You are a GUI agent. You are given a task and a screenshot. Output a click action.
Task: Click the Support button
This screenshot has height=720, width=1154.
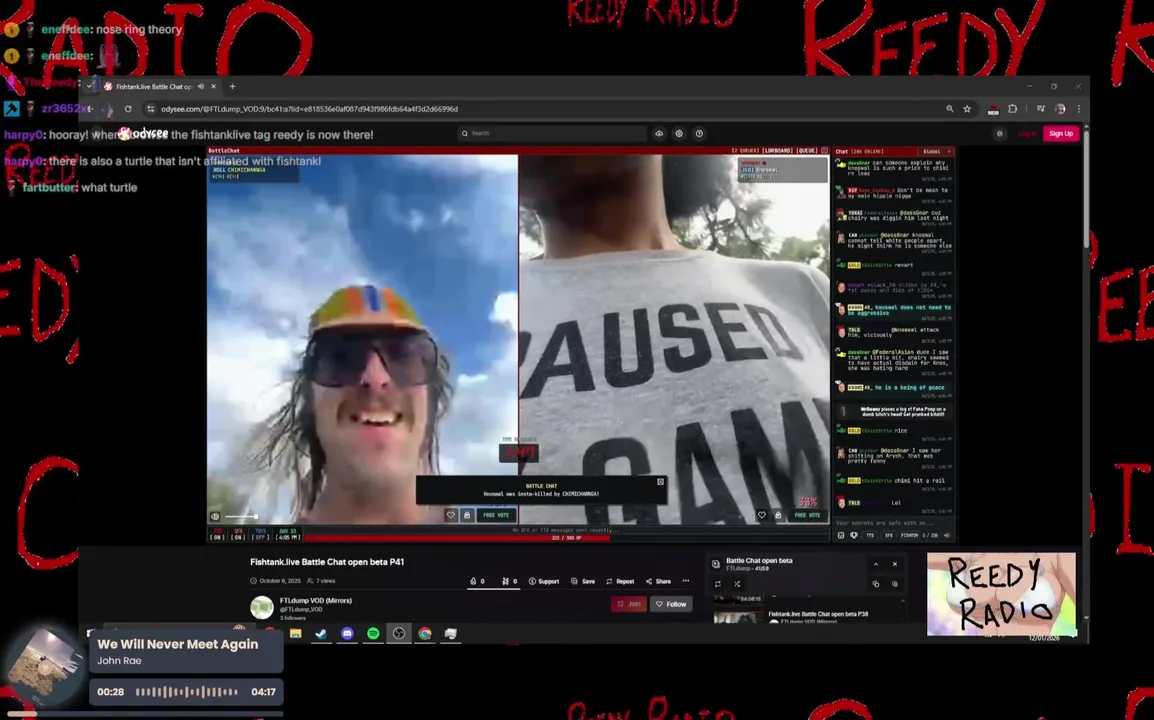point(544,581)
